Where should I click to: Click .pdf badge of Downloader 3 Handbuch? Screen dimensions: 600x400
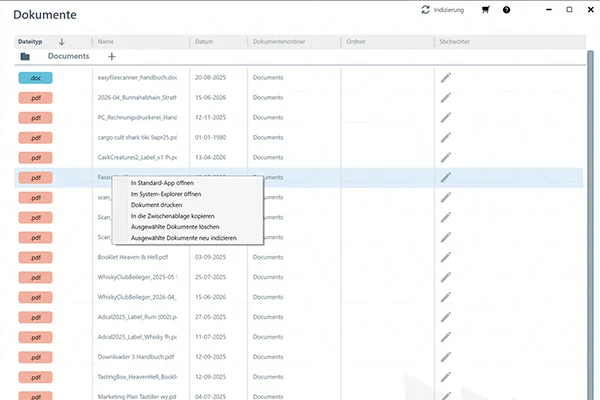(x=36, y=357)
